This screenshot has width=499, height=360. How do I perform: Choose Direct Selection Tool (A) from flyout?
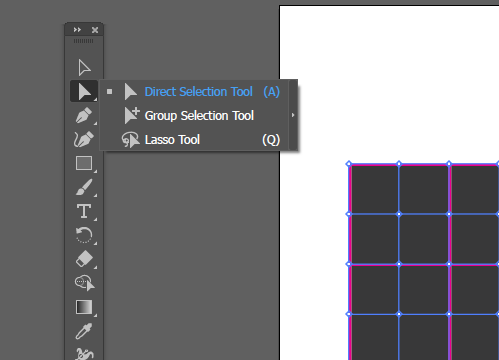pyautogui.click(x=194, y=92)
